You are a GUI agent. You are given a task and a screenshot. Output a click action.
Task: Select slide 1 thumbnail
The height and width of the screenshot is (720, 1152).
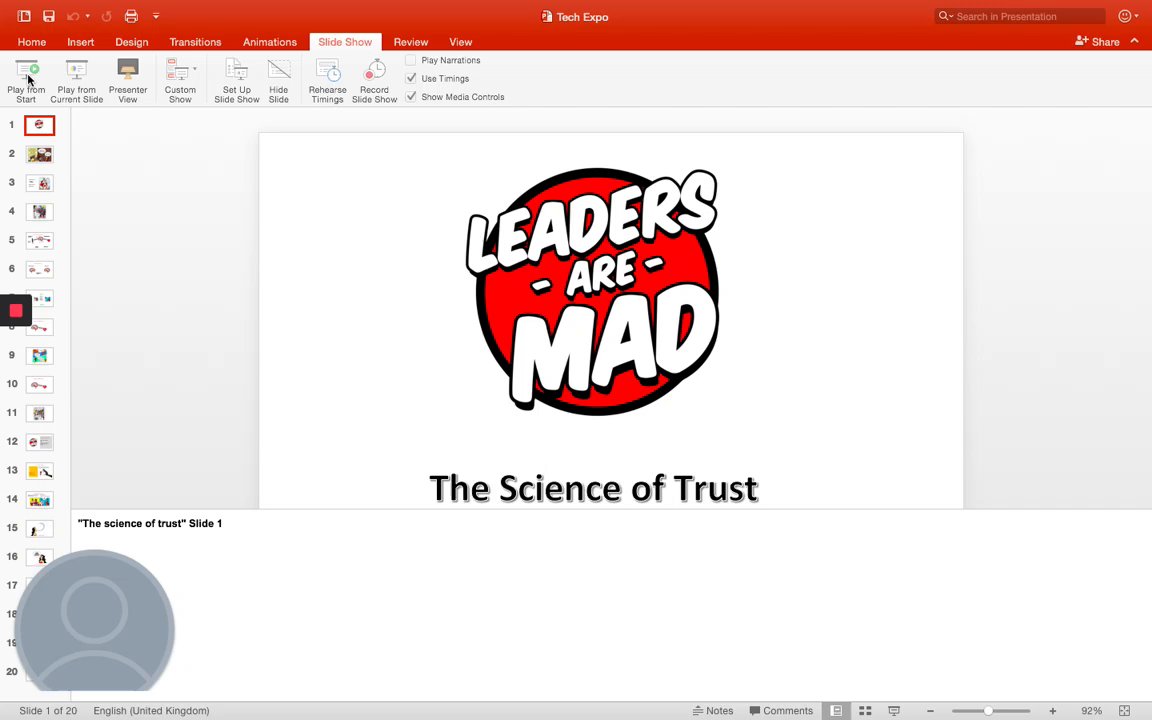tap(40, 126)
